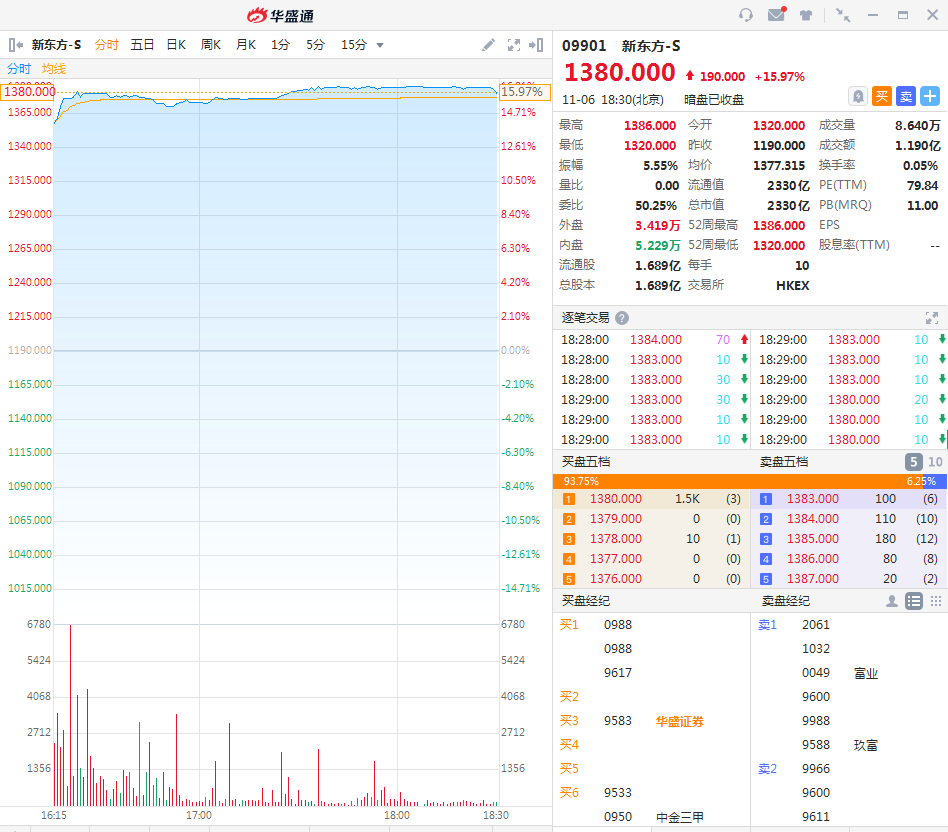Switch to 日K chart tab
The width and height of the screenshot is (948, 832).
[176, 45]
